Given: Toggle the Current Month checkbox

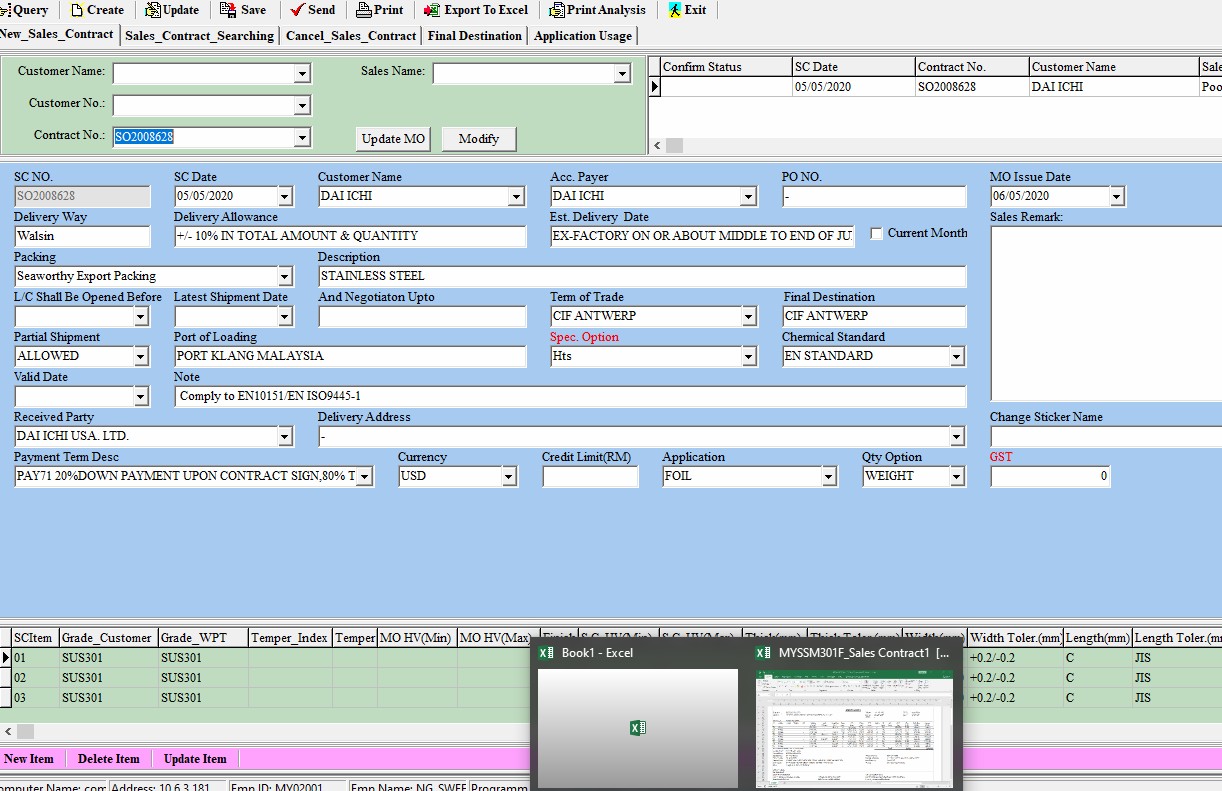Looking at the screenshot, I should click(877, 233).
